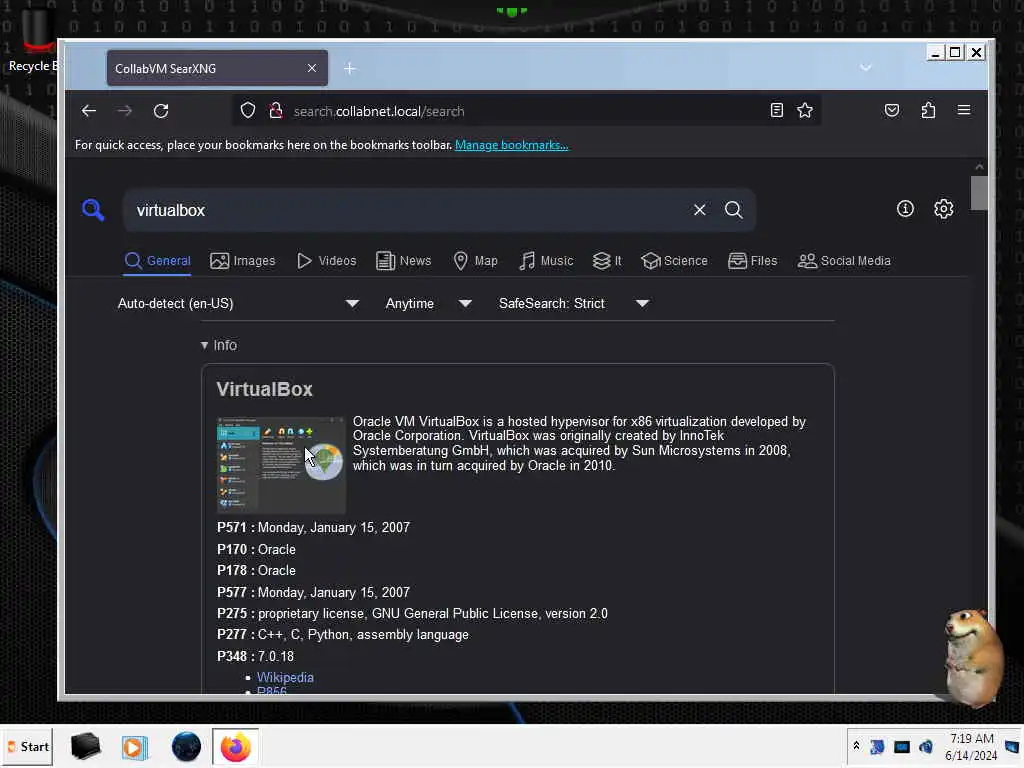The width and height of the screenshot is (1024, 768).
Task: Open the SearXNG preferences gear
Action: coord(944,209)
